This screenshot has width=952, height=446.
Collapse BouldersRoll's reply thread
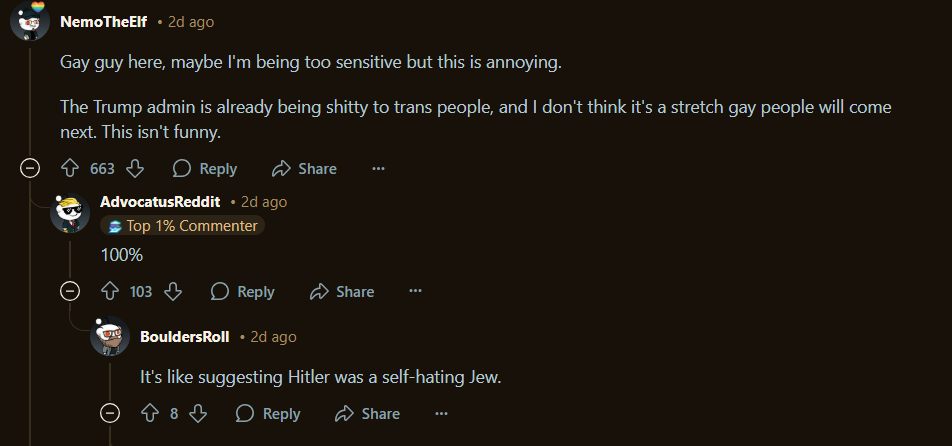click(110, 413)
